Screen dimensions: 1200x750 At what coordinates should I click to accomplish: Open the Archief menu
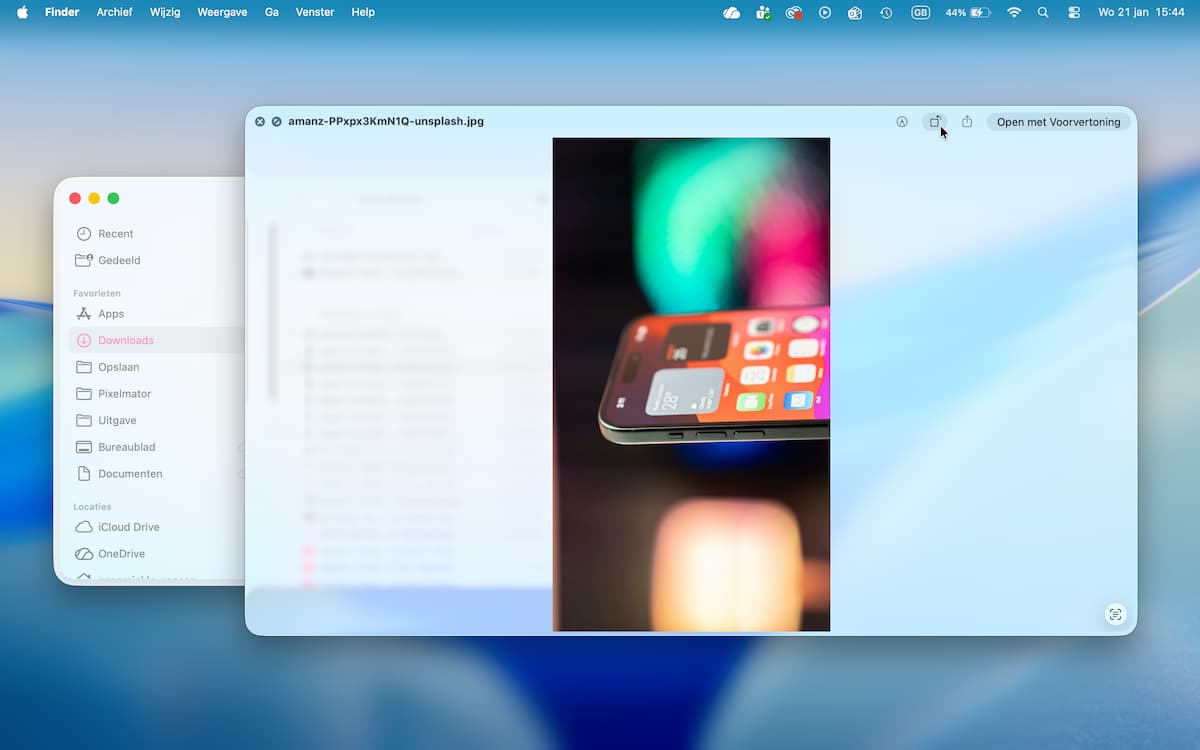coord(114,12)
